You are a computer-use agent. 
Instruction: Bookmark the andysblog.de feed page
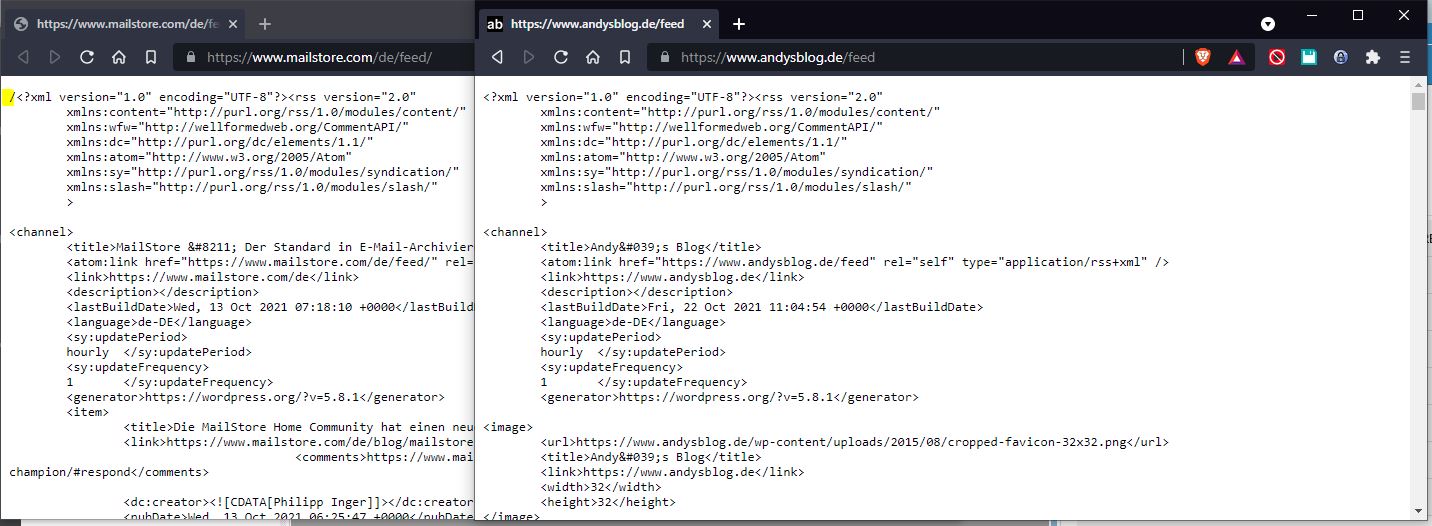pos(625,57)
